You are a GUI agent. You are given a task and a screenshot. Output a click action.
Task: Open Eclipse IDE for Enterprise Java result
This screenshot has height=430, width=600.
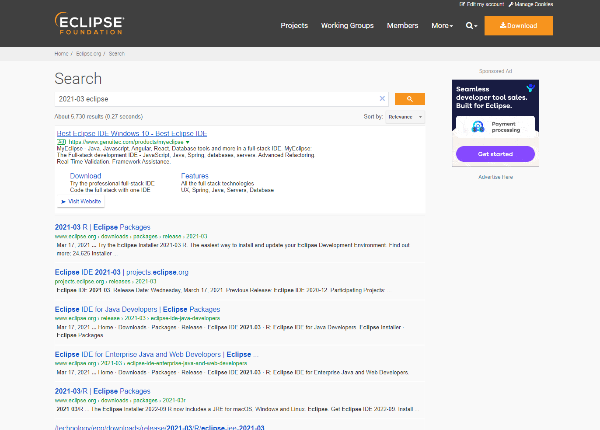pos(157,354)
